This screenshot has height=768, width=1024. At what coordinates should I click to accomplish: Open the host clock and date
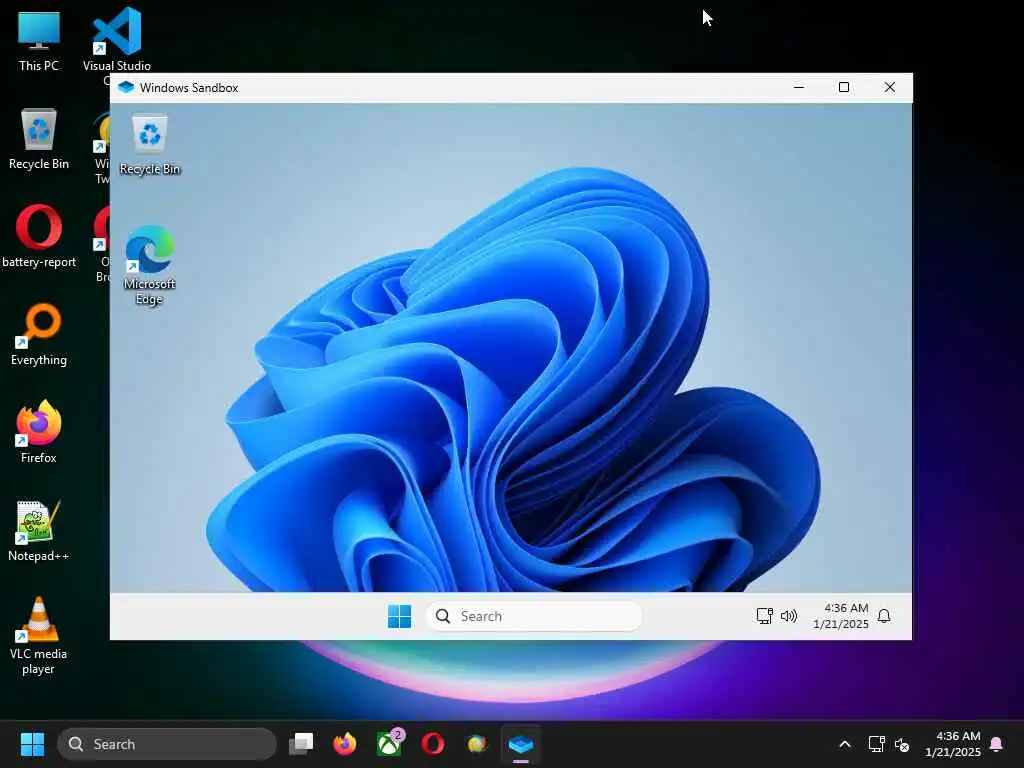tap(953, 744)
